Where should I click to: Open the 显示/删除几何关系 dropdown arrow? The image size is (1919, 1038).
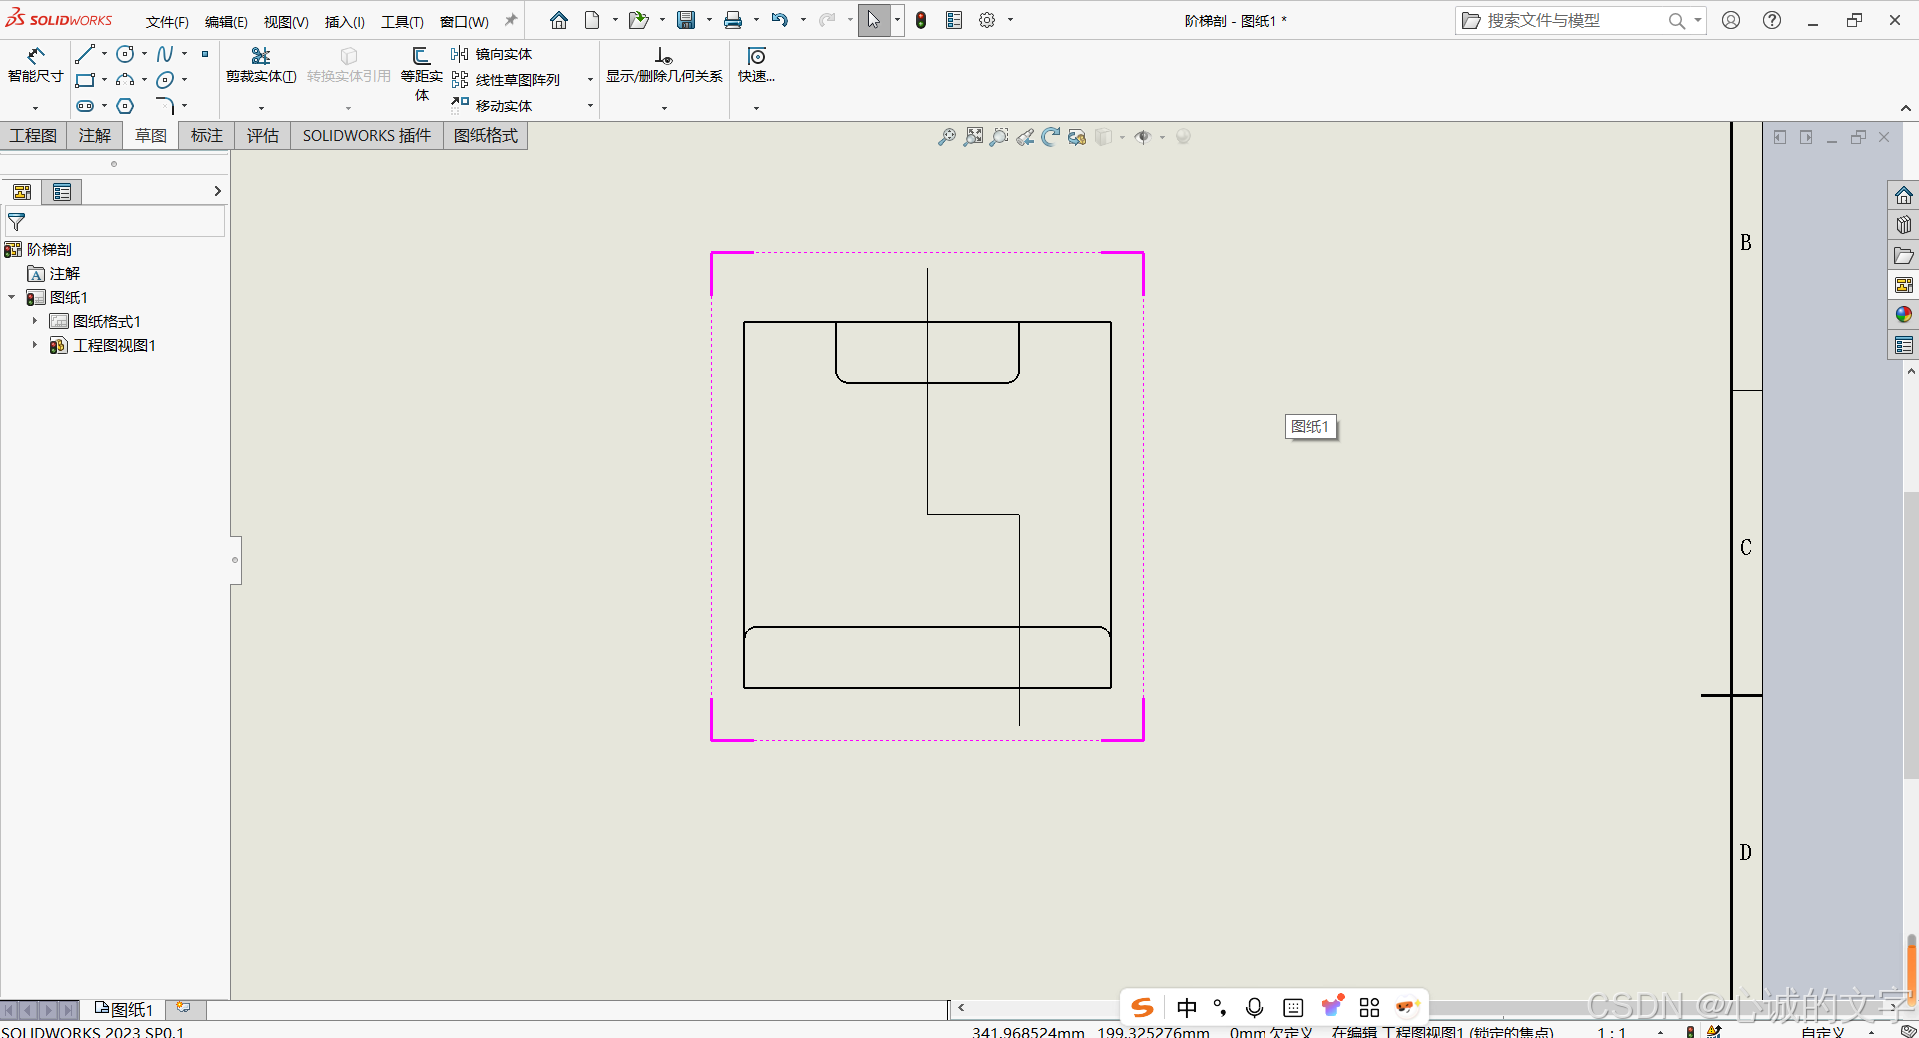664,107
